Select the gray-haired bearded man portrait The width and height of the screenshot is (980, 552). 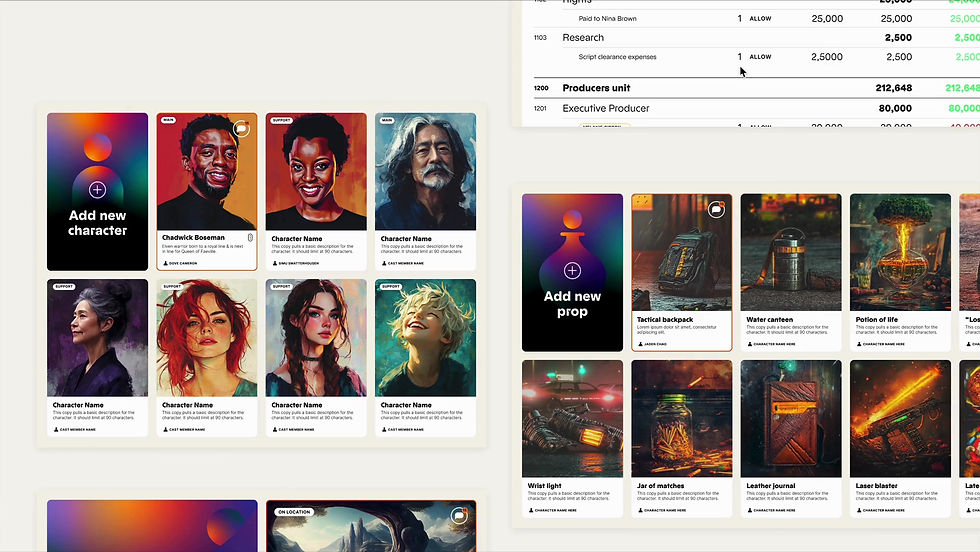pos(426,171)
